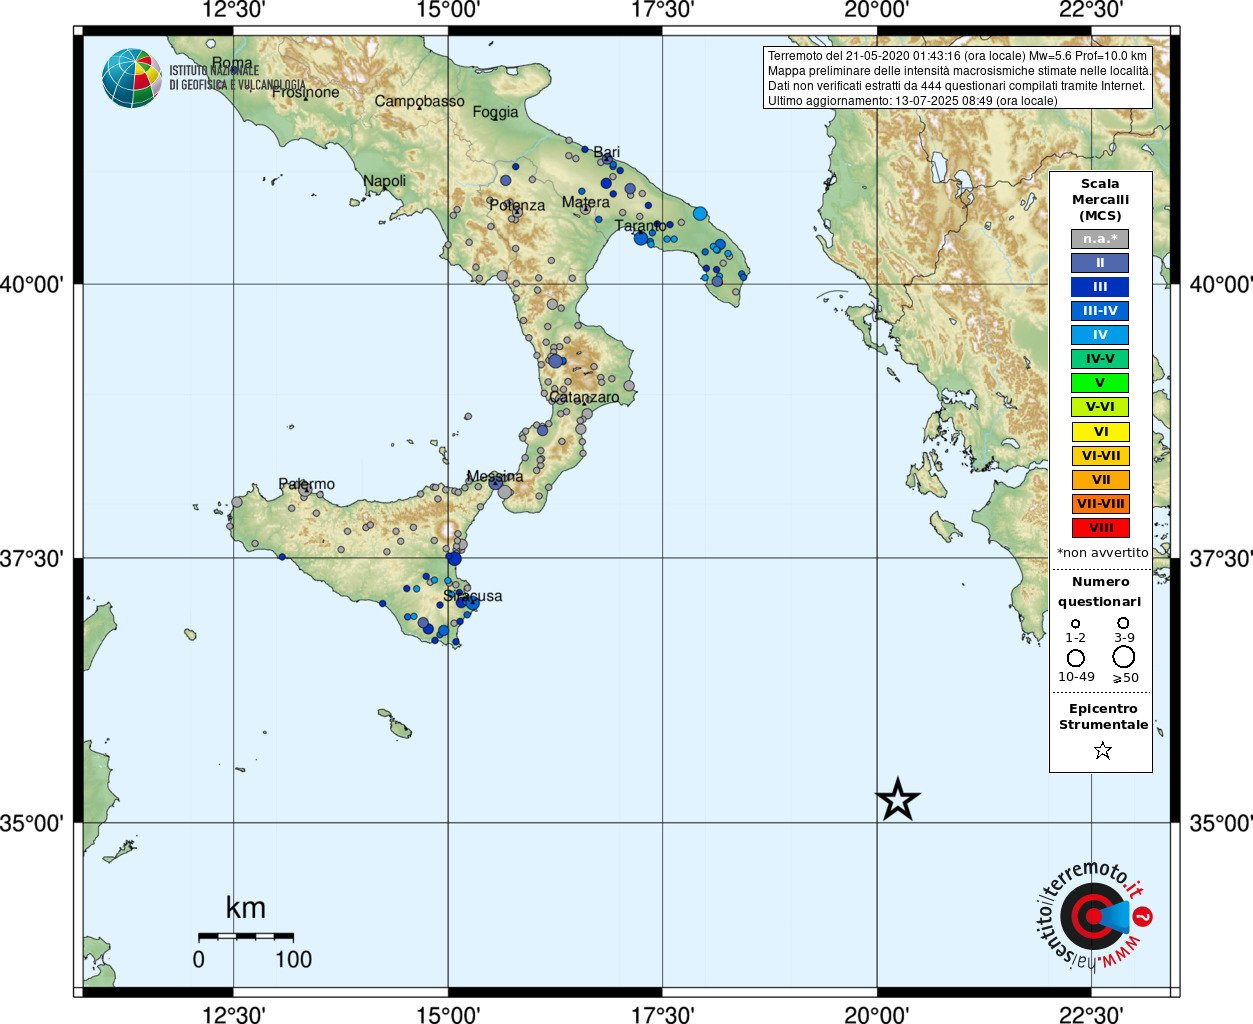Click the Scala Mercalli (MCS) heading
The height and width of the screenshot is (1024, 1253).
click(x=1100, y=200)
